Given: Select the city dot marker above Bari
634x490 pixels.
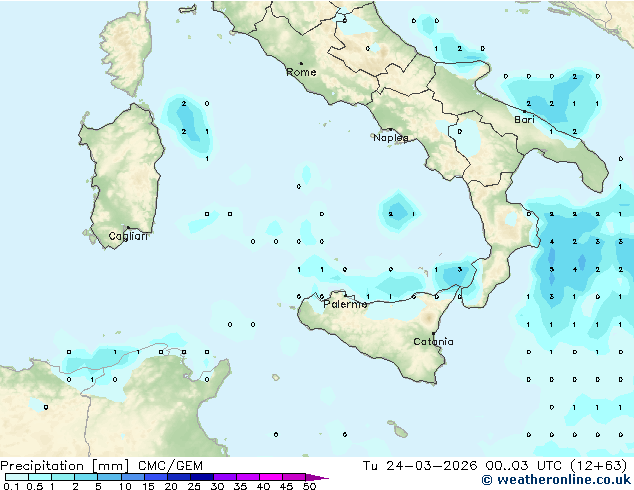Looking at the screenshot, I should (524, 111).
